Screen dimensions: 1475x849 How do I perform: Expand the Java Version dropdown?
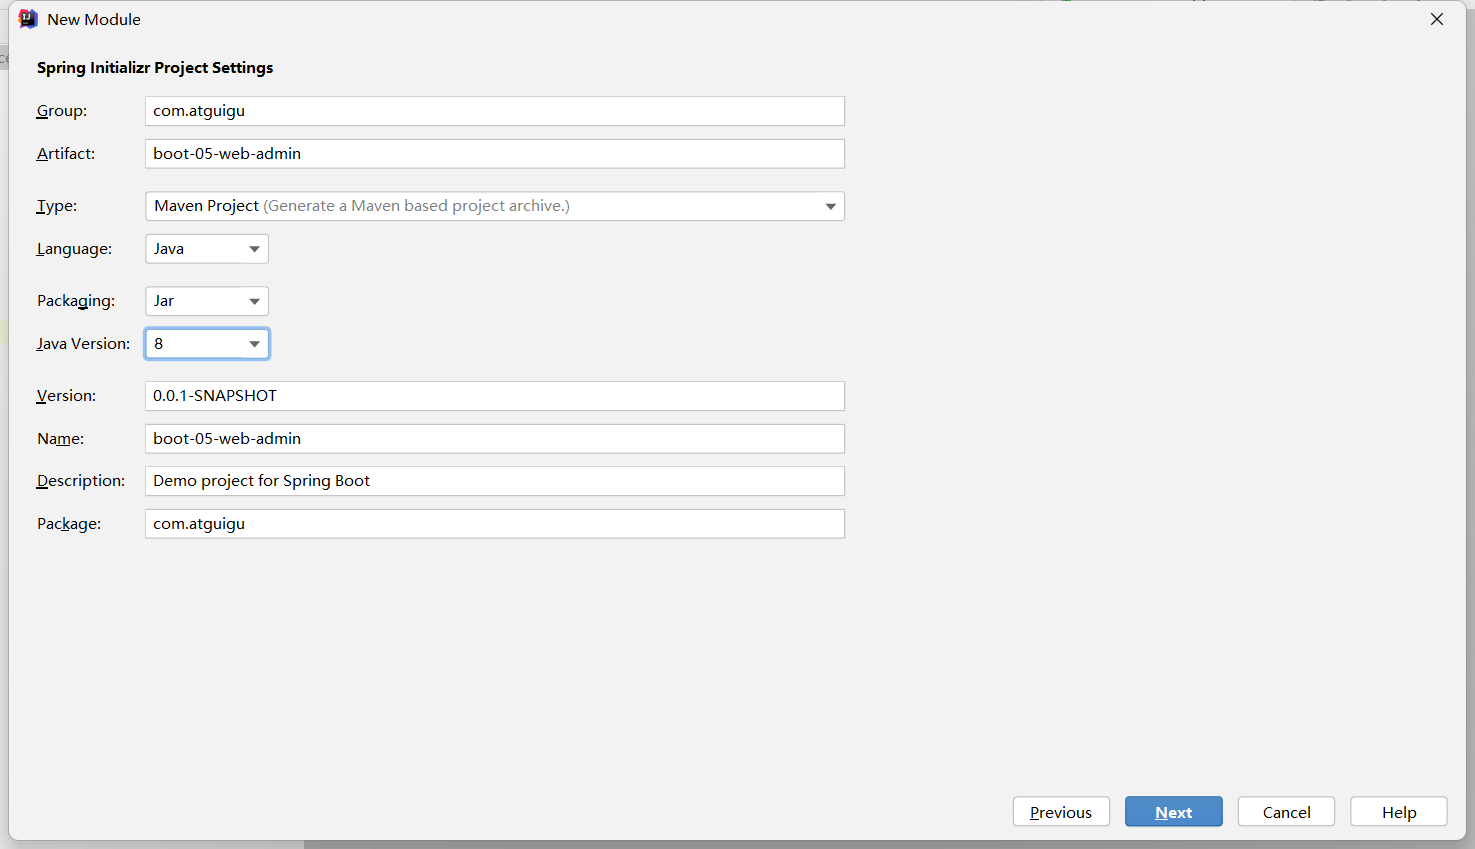(206, 344)
